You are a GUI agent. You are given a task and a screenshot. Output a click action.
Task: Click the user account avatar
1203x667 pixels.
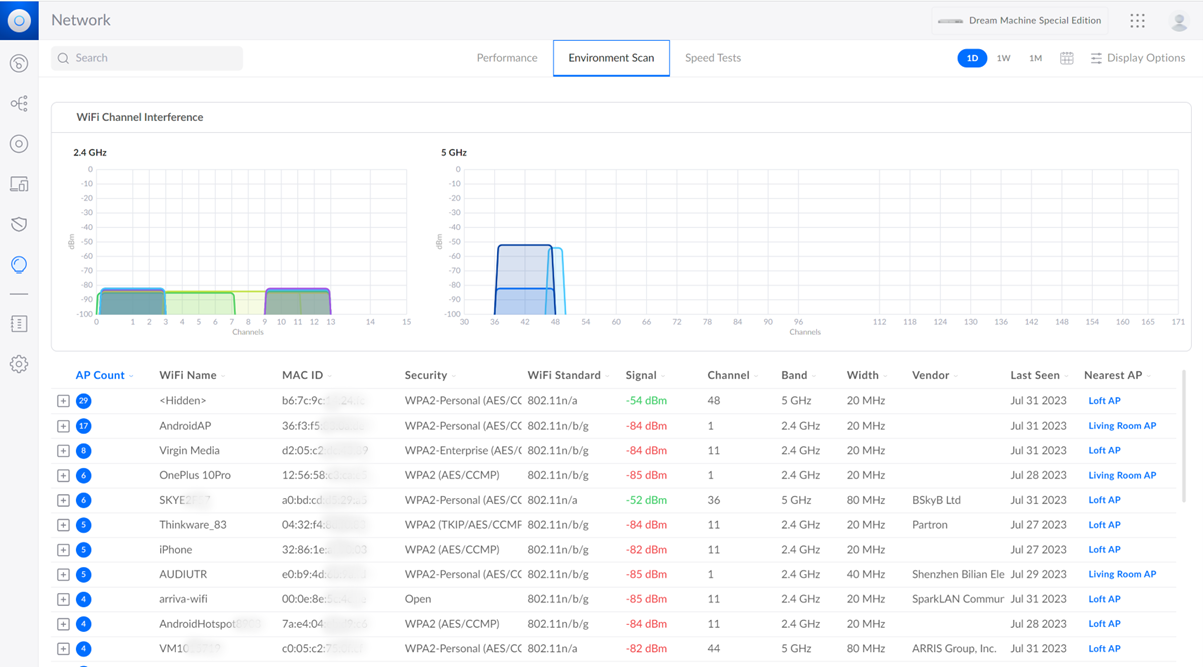coord(1179,21)
